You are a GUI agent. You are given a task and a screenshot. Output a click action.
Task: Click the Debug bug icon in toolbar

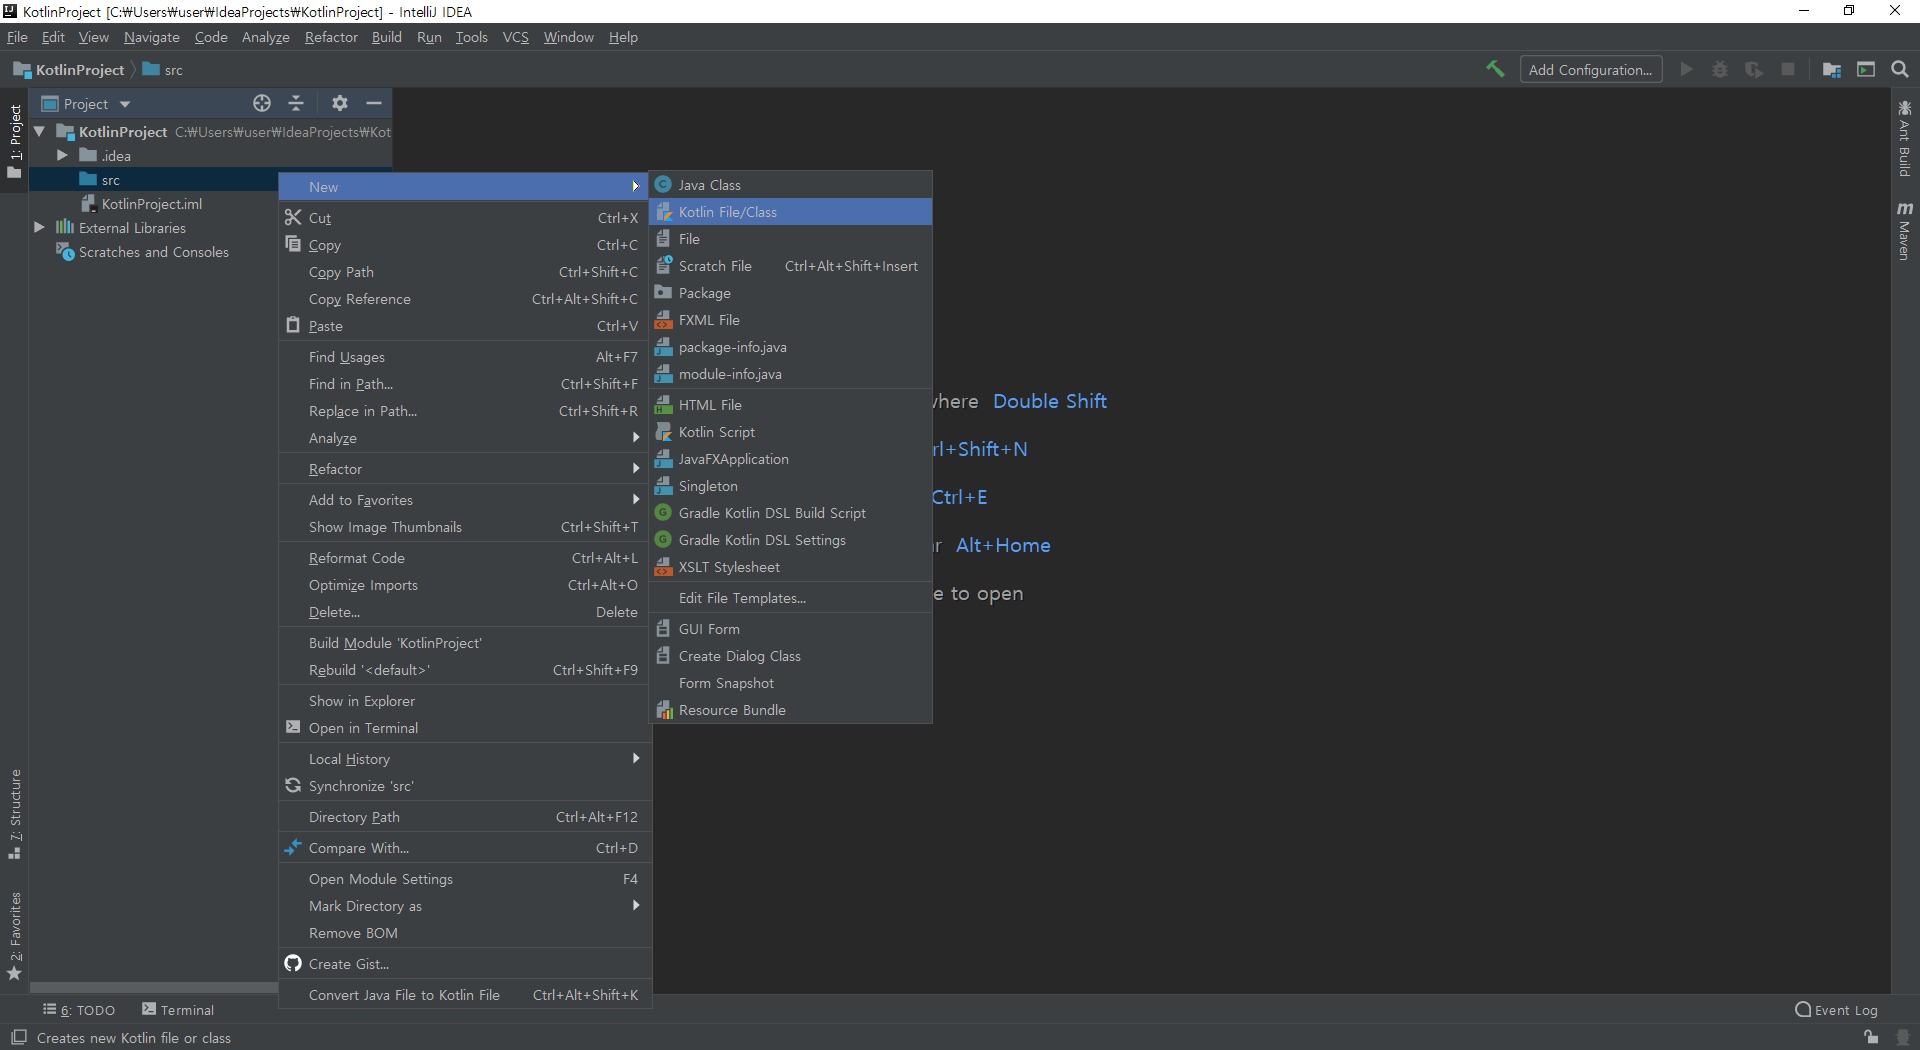point(1720,69)
